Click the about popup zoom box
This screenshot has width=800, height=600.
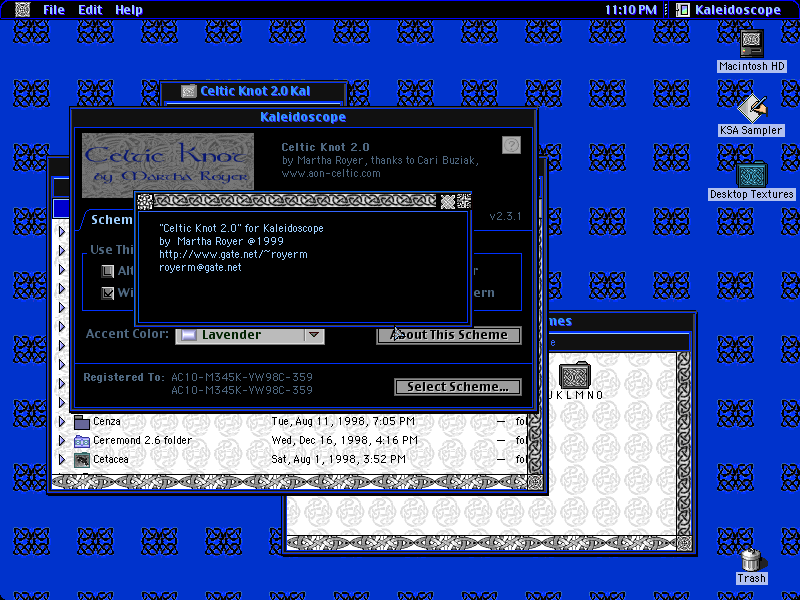447,201
